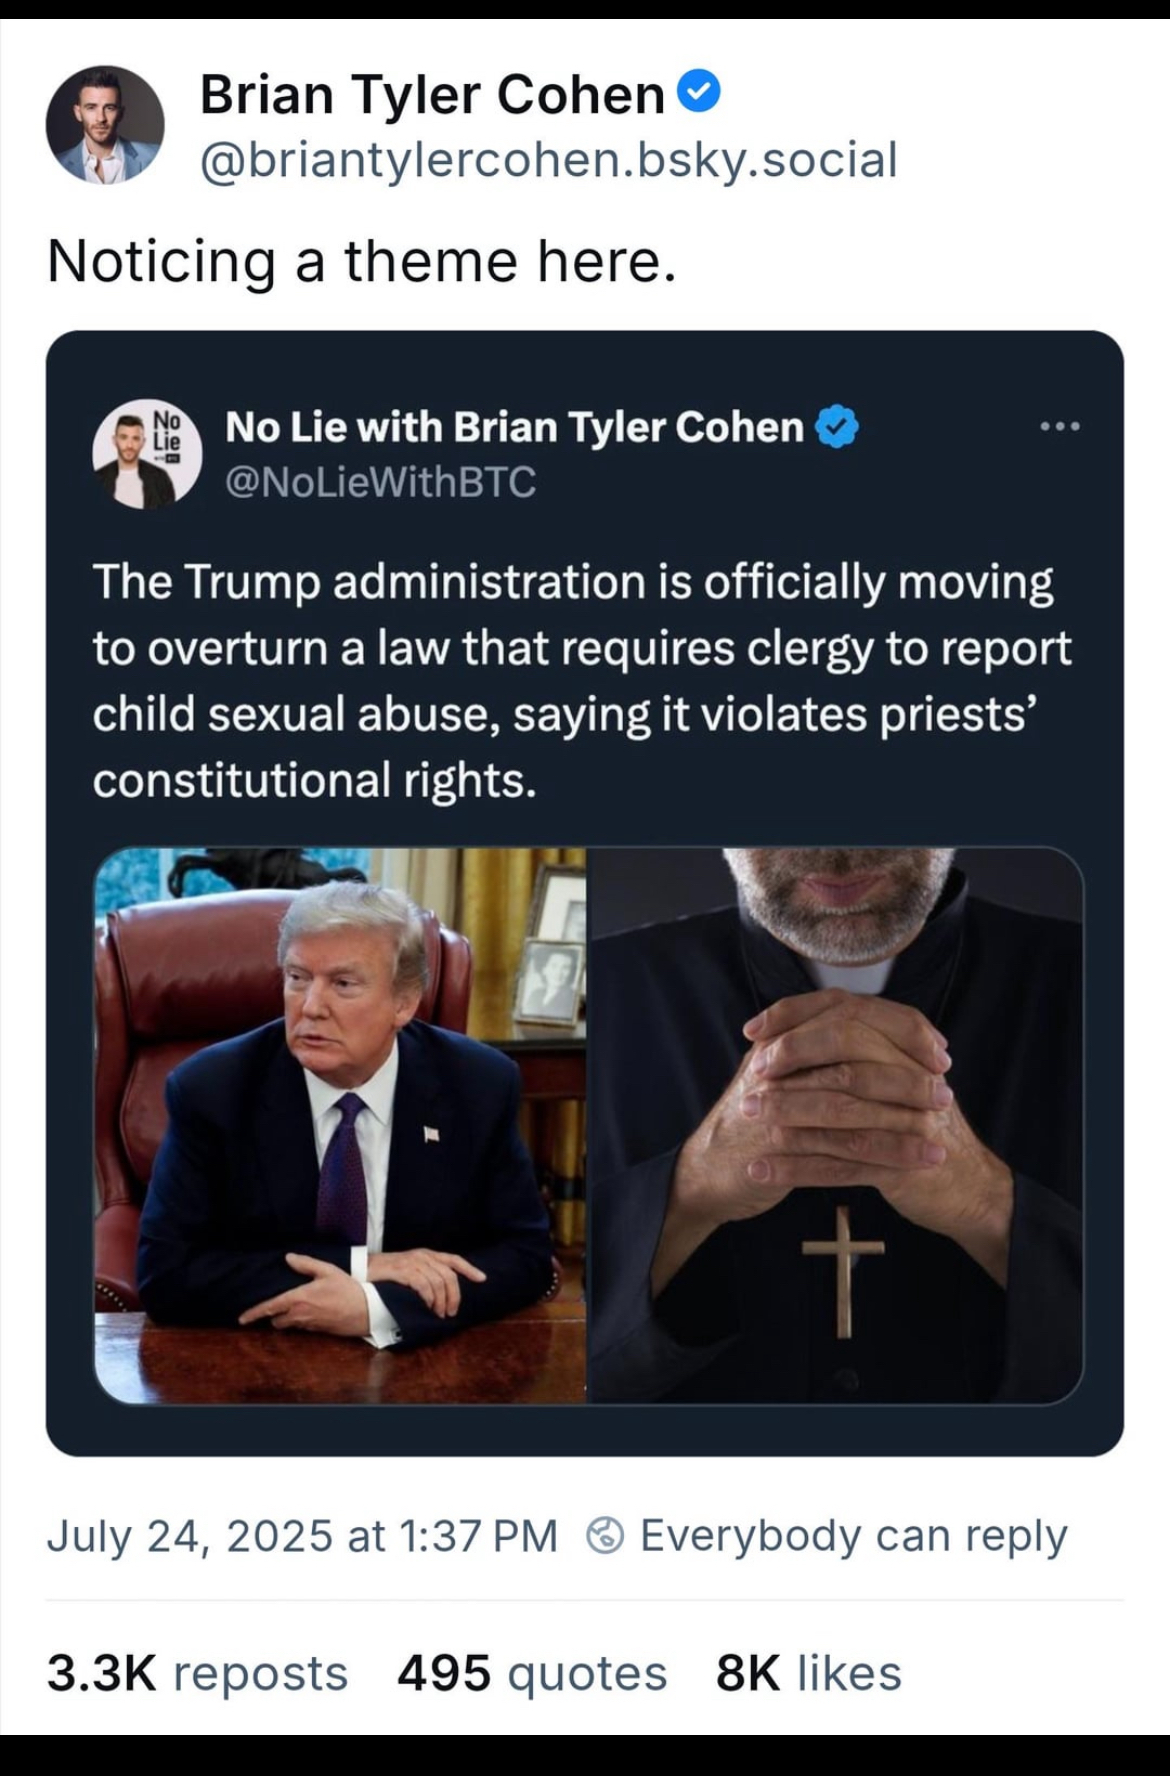View the 3.3K reposts list
1170x1776 pixels.
tap(197, 1673)
